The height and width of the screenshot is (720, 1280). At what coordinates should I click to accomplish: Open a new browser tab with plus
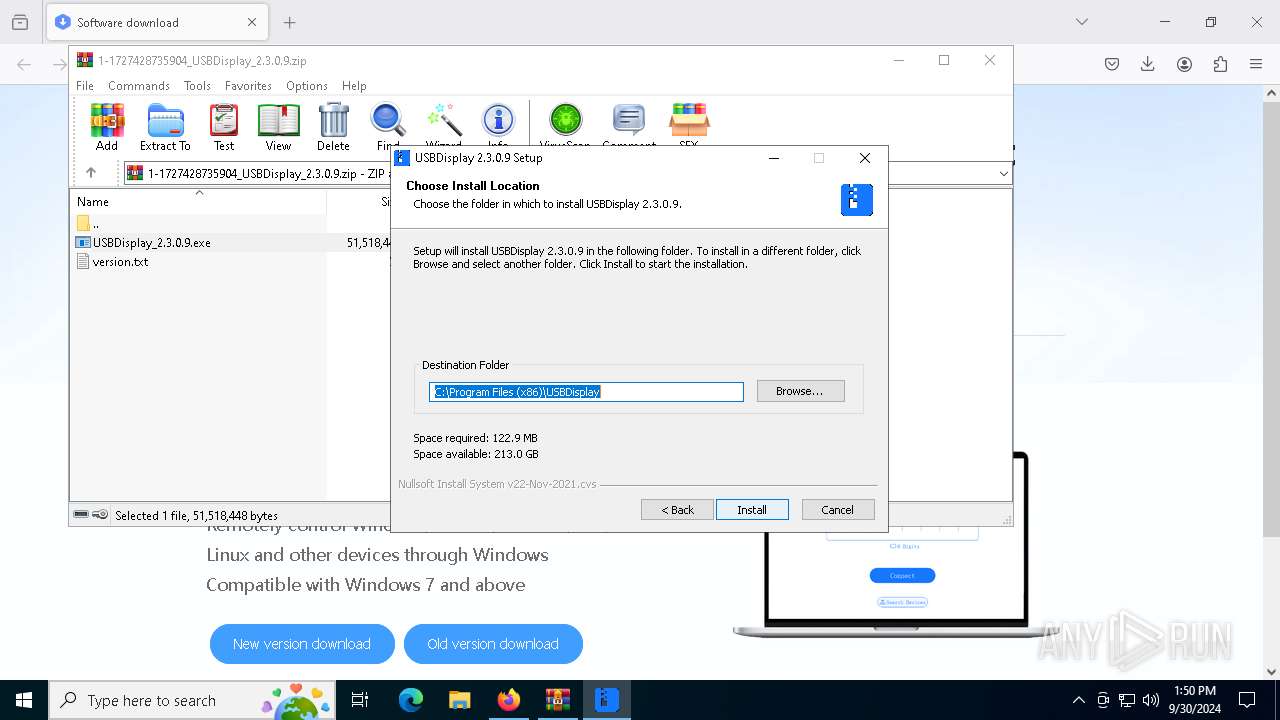pyautogui.click(x=290, y=22)
